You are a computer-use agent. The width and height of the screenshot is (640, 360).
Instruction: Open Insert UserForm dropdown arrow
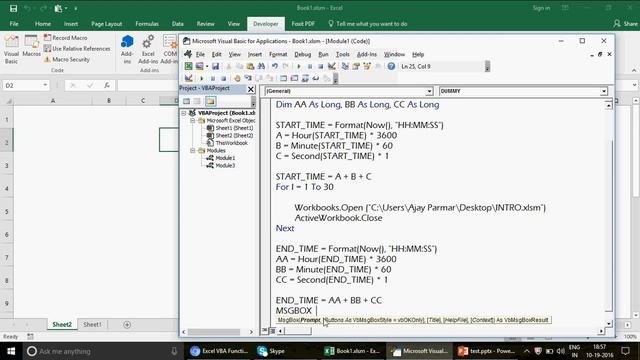(x=207, y=66)
